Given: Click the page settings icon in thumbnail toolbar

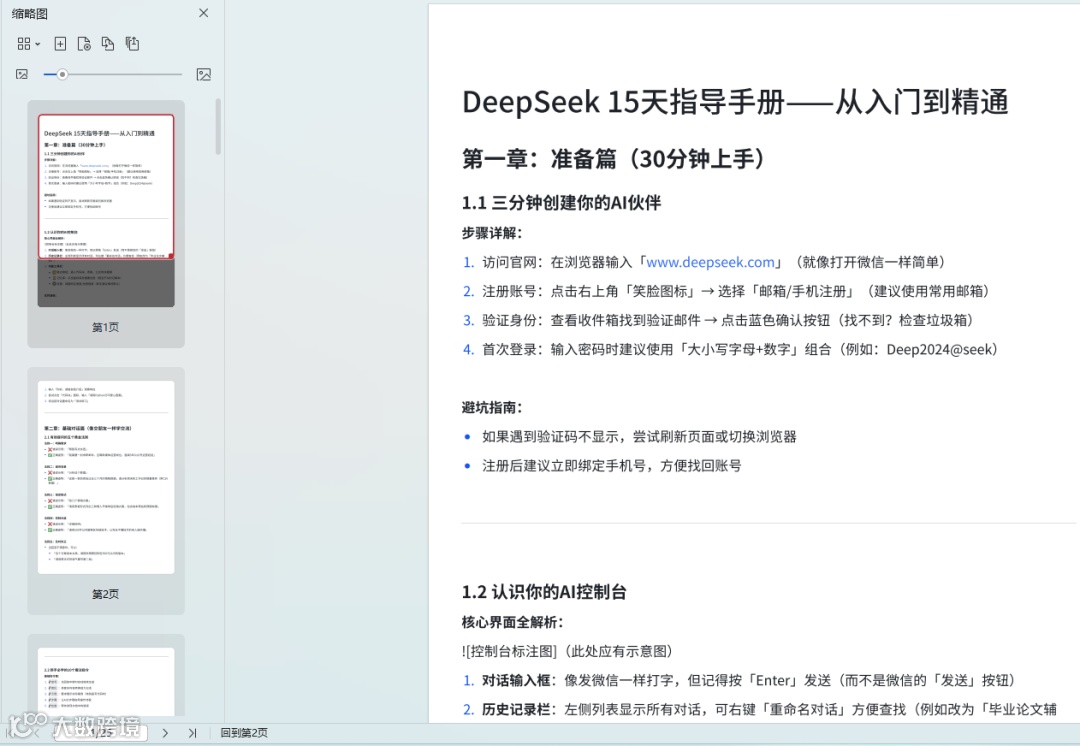Looking at the screenshot, I should coord(84,44).
